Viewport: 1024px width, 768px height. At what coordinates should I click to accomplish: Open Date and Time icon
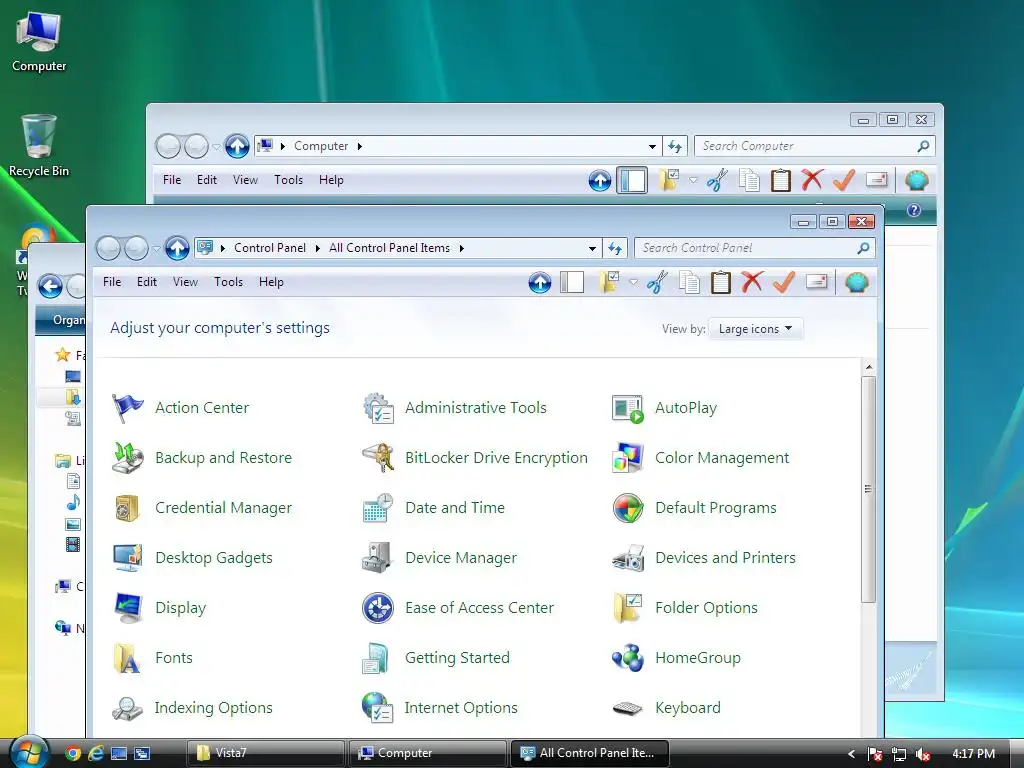point(378,508)
